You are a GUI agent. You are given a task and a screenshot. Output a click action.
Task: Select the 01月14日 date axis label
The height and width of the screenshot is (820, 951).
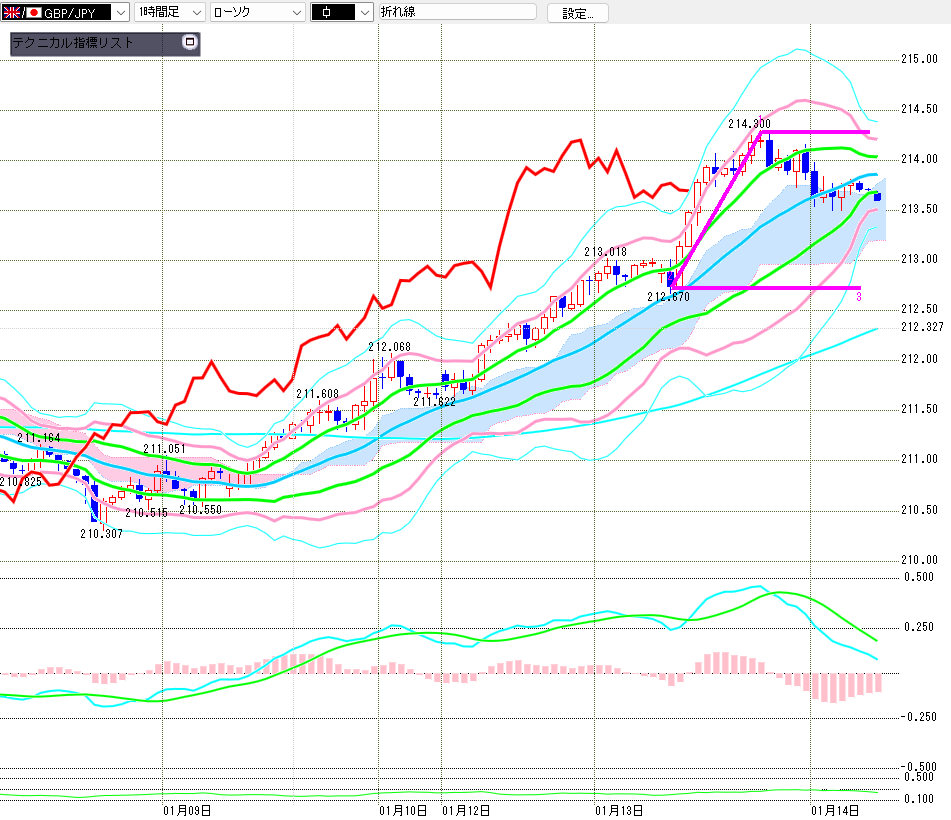(x=834, y=808)
